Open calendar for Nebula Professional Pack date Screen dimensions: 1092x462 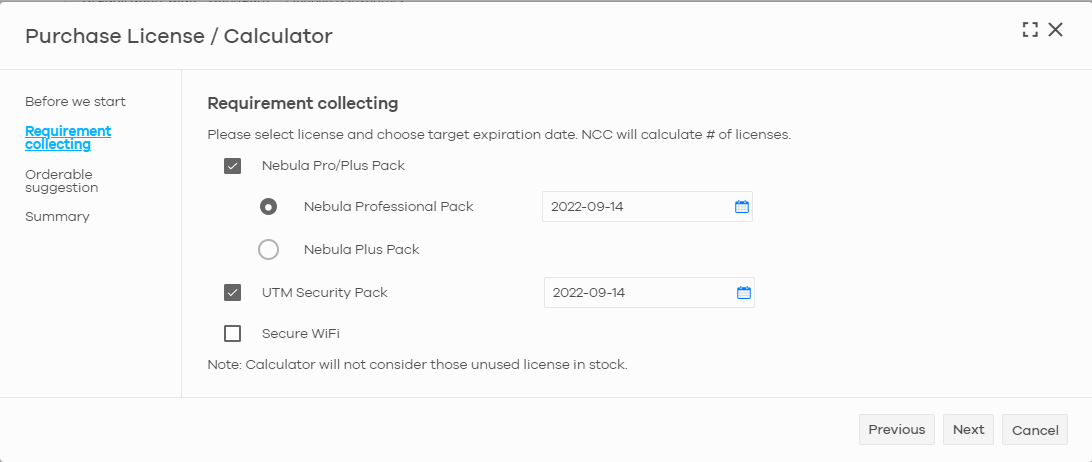click(742, 207)
